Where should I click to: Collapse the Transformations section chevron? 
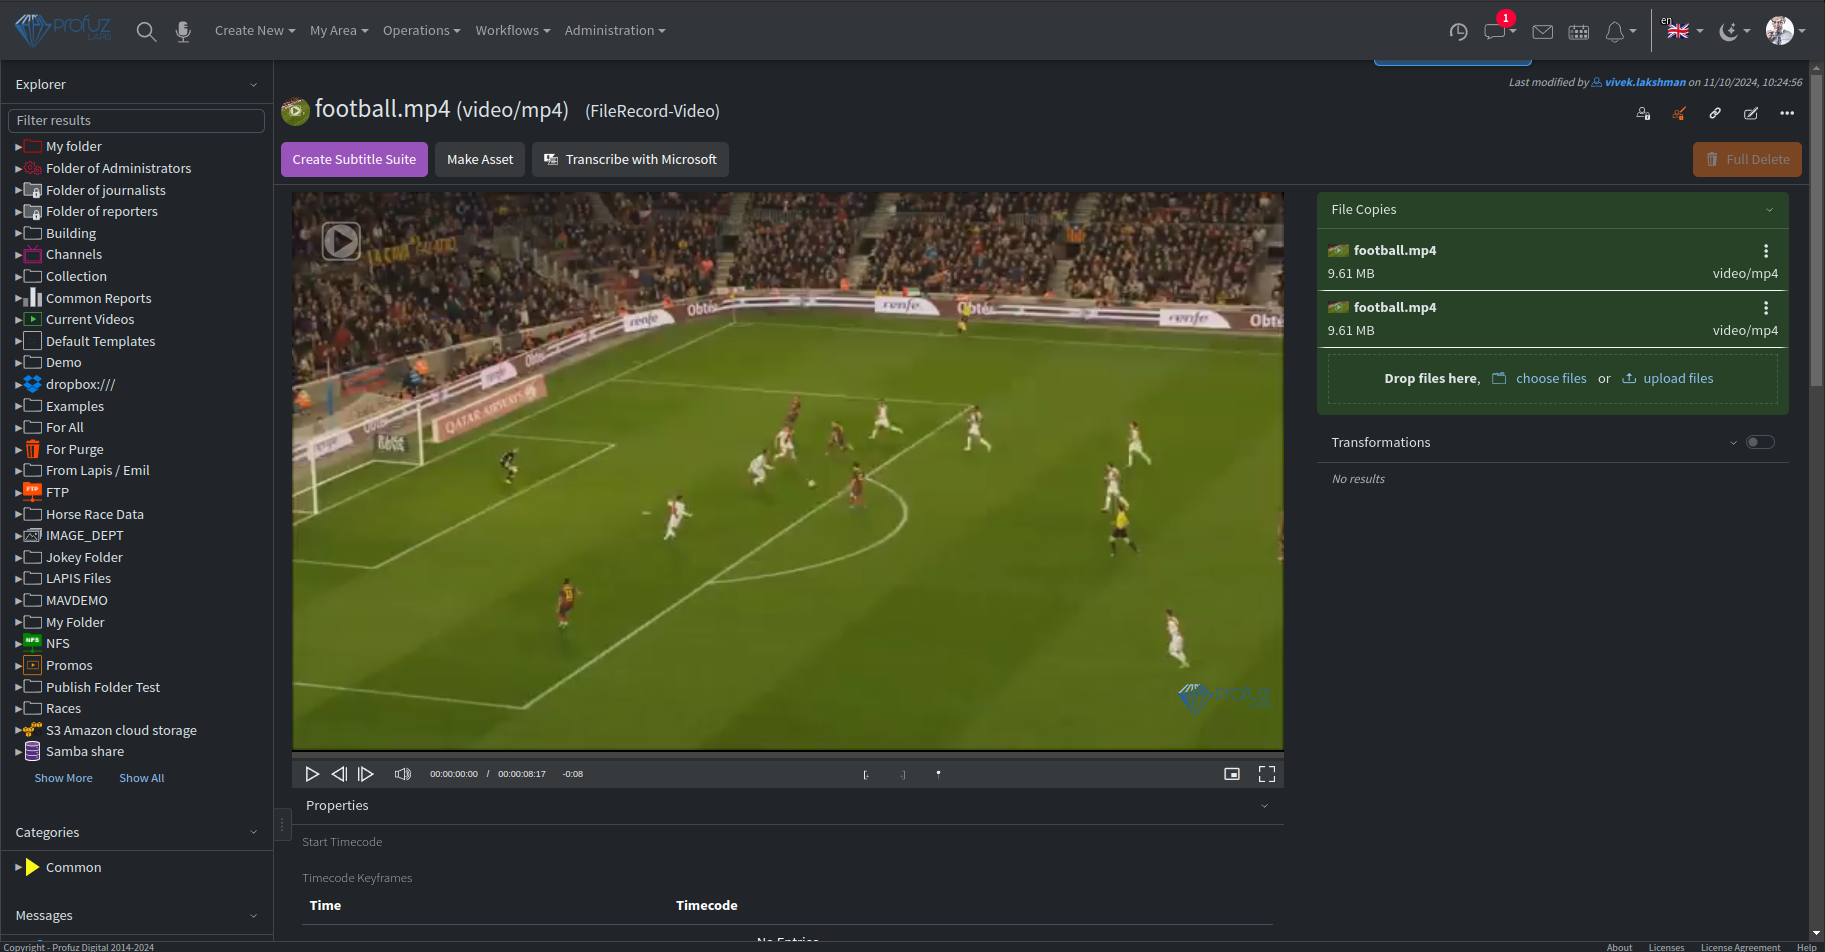tap(1733, 443)
